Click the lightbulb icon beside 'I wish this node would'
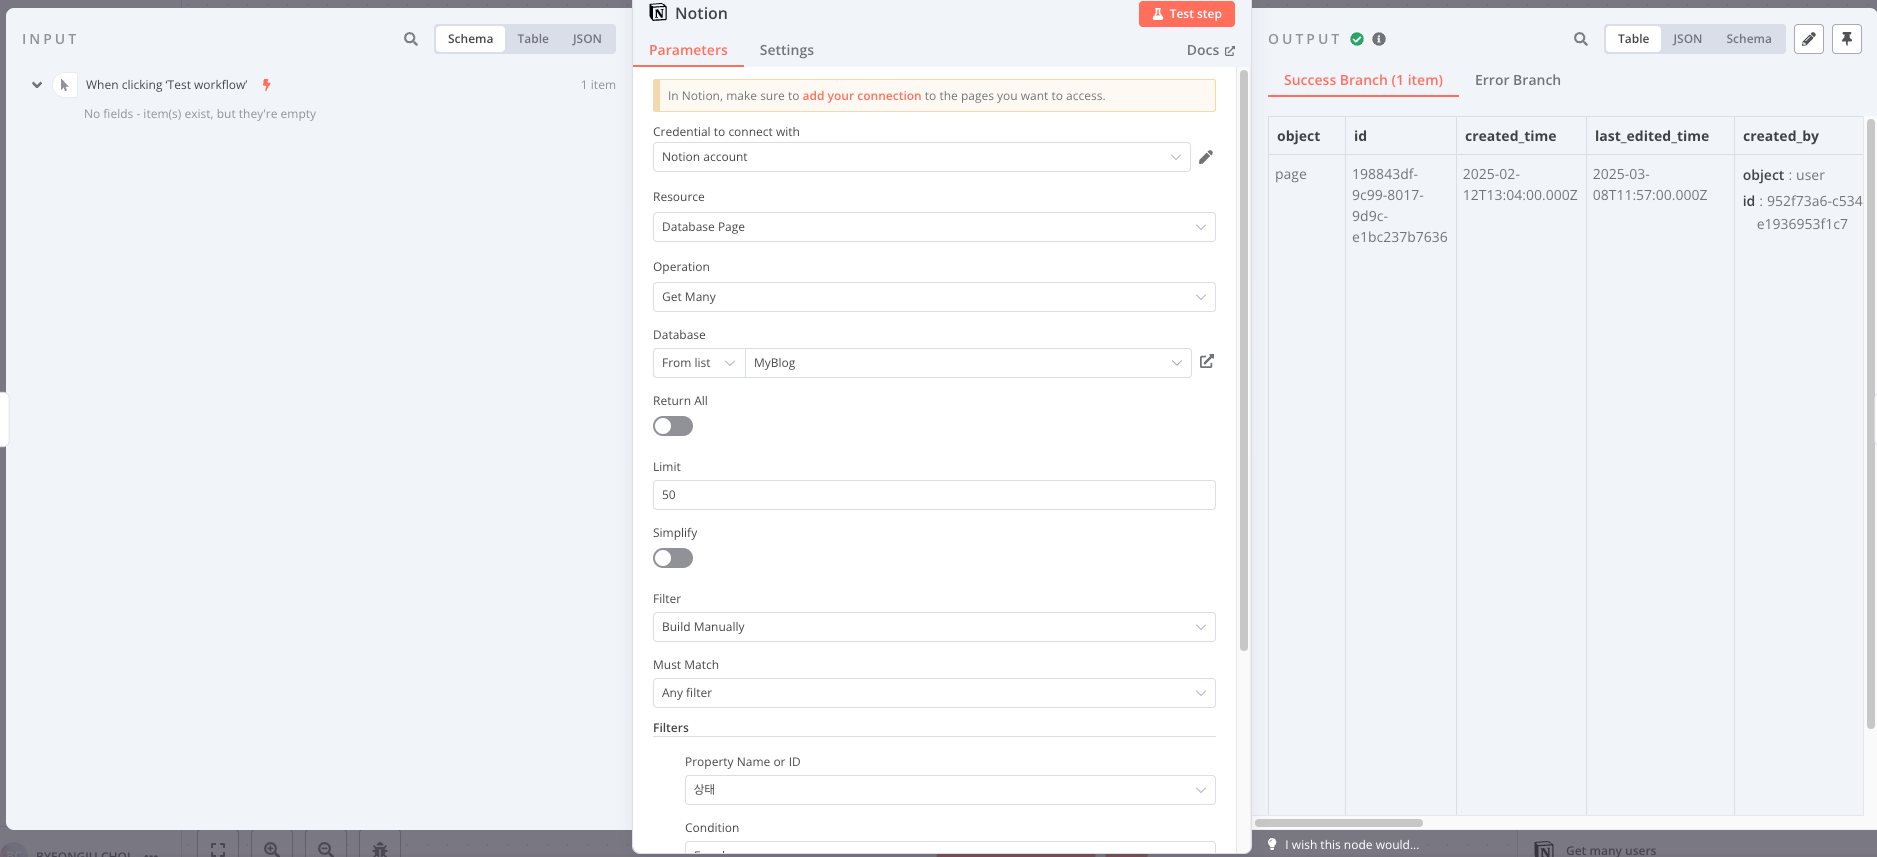 tap(1272, 844)
